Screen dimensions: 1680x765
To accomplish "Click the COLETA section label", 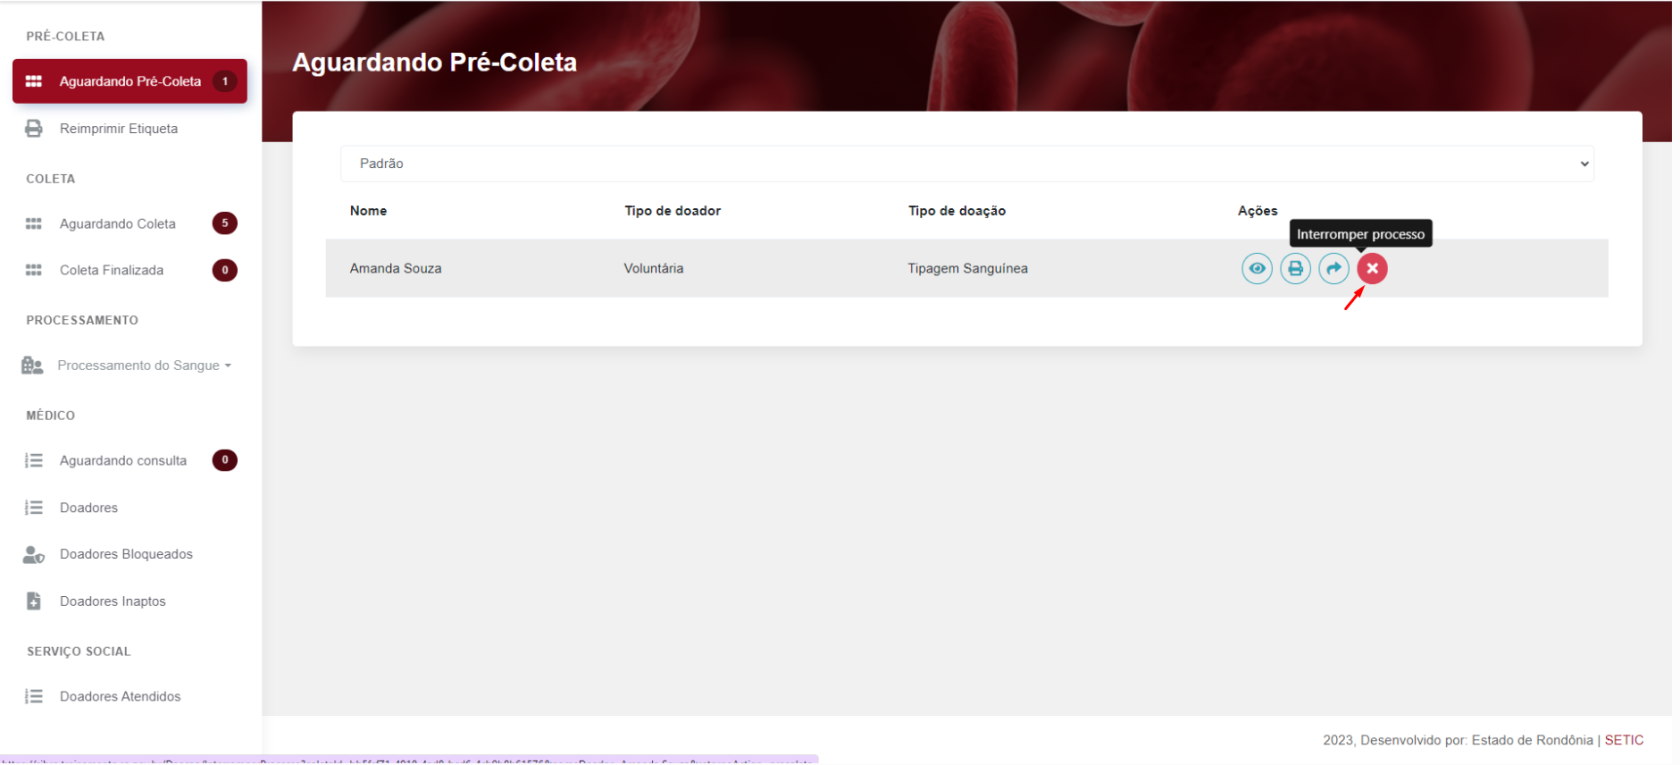I will 50,178.
